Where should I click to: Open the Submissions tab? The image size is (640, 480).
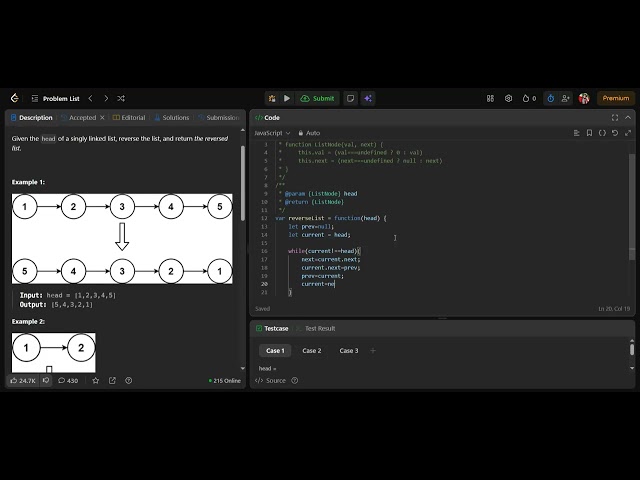pos(219,118)
